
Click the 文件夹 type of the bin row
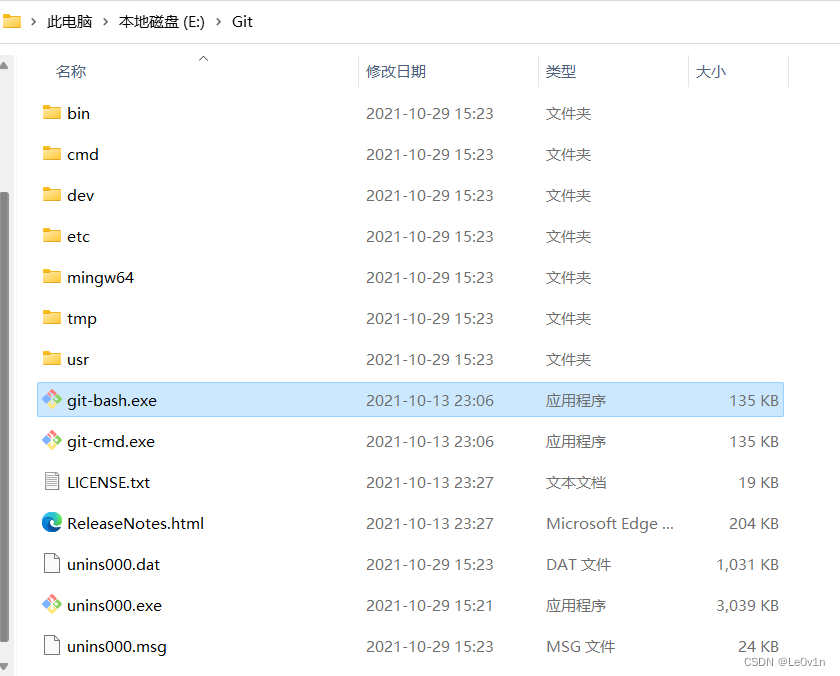tap(568, 113)
